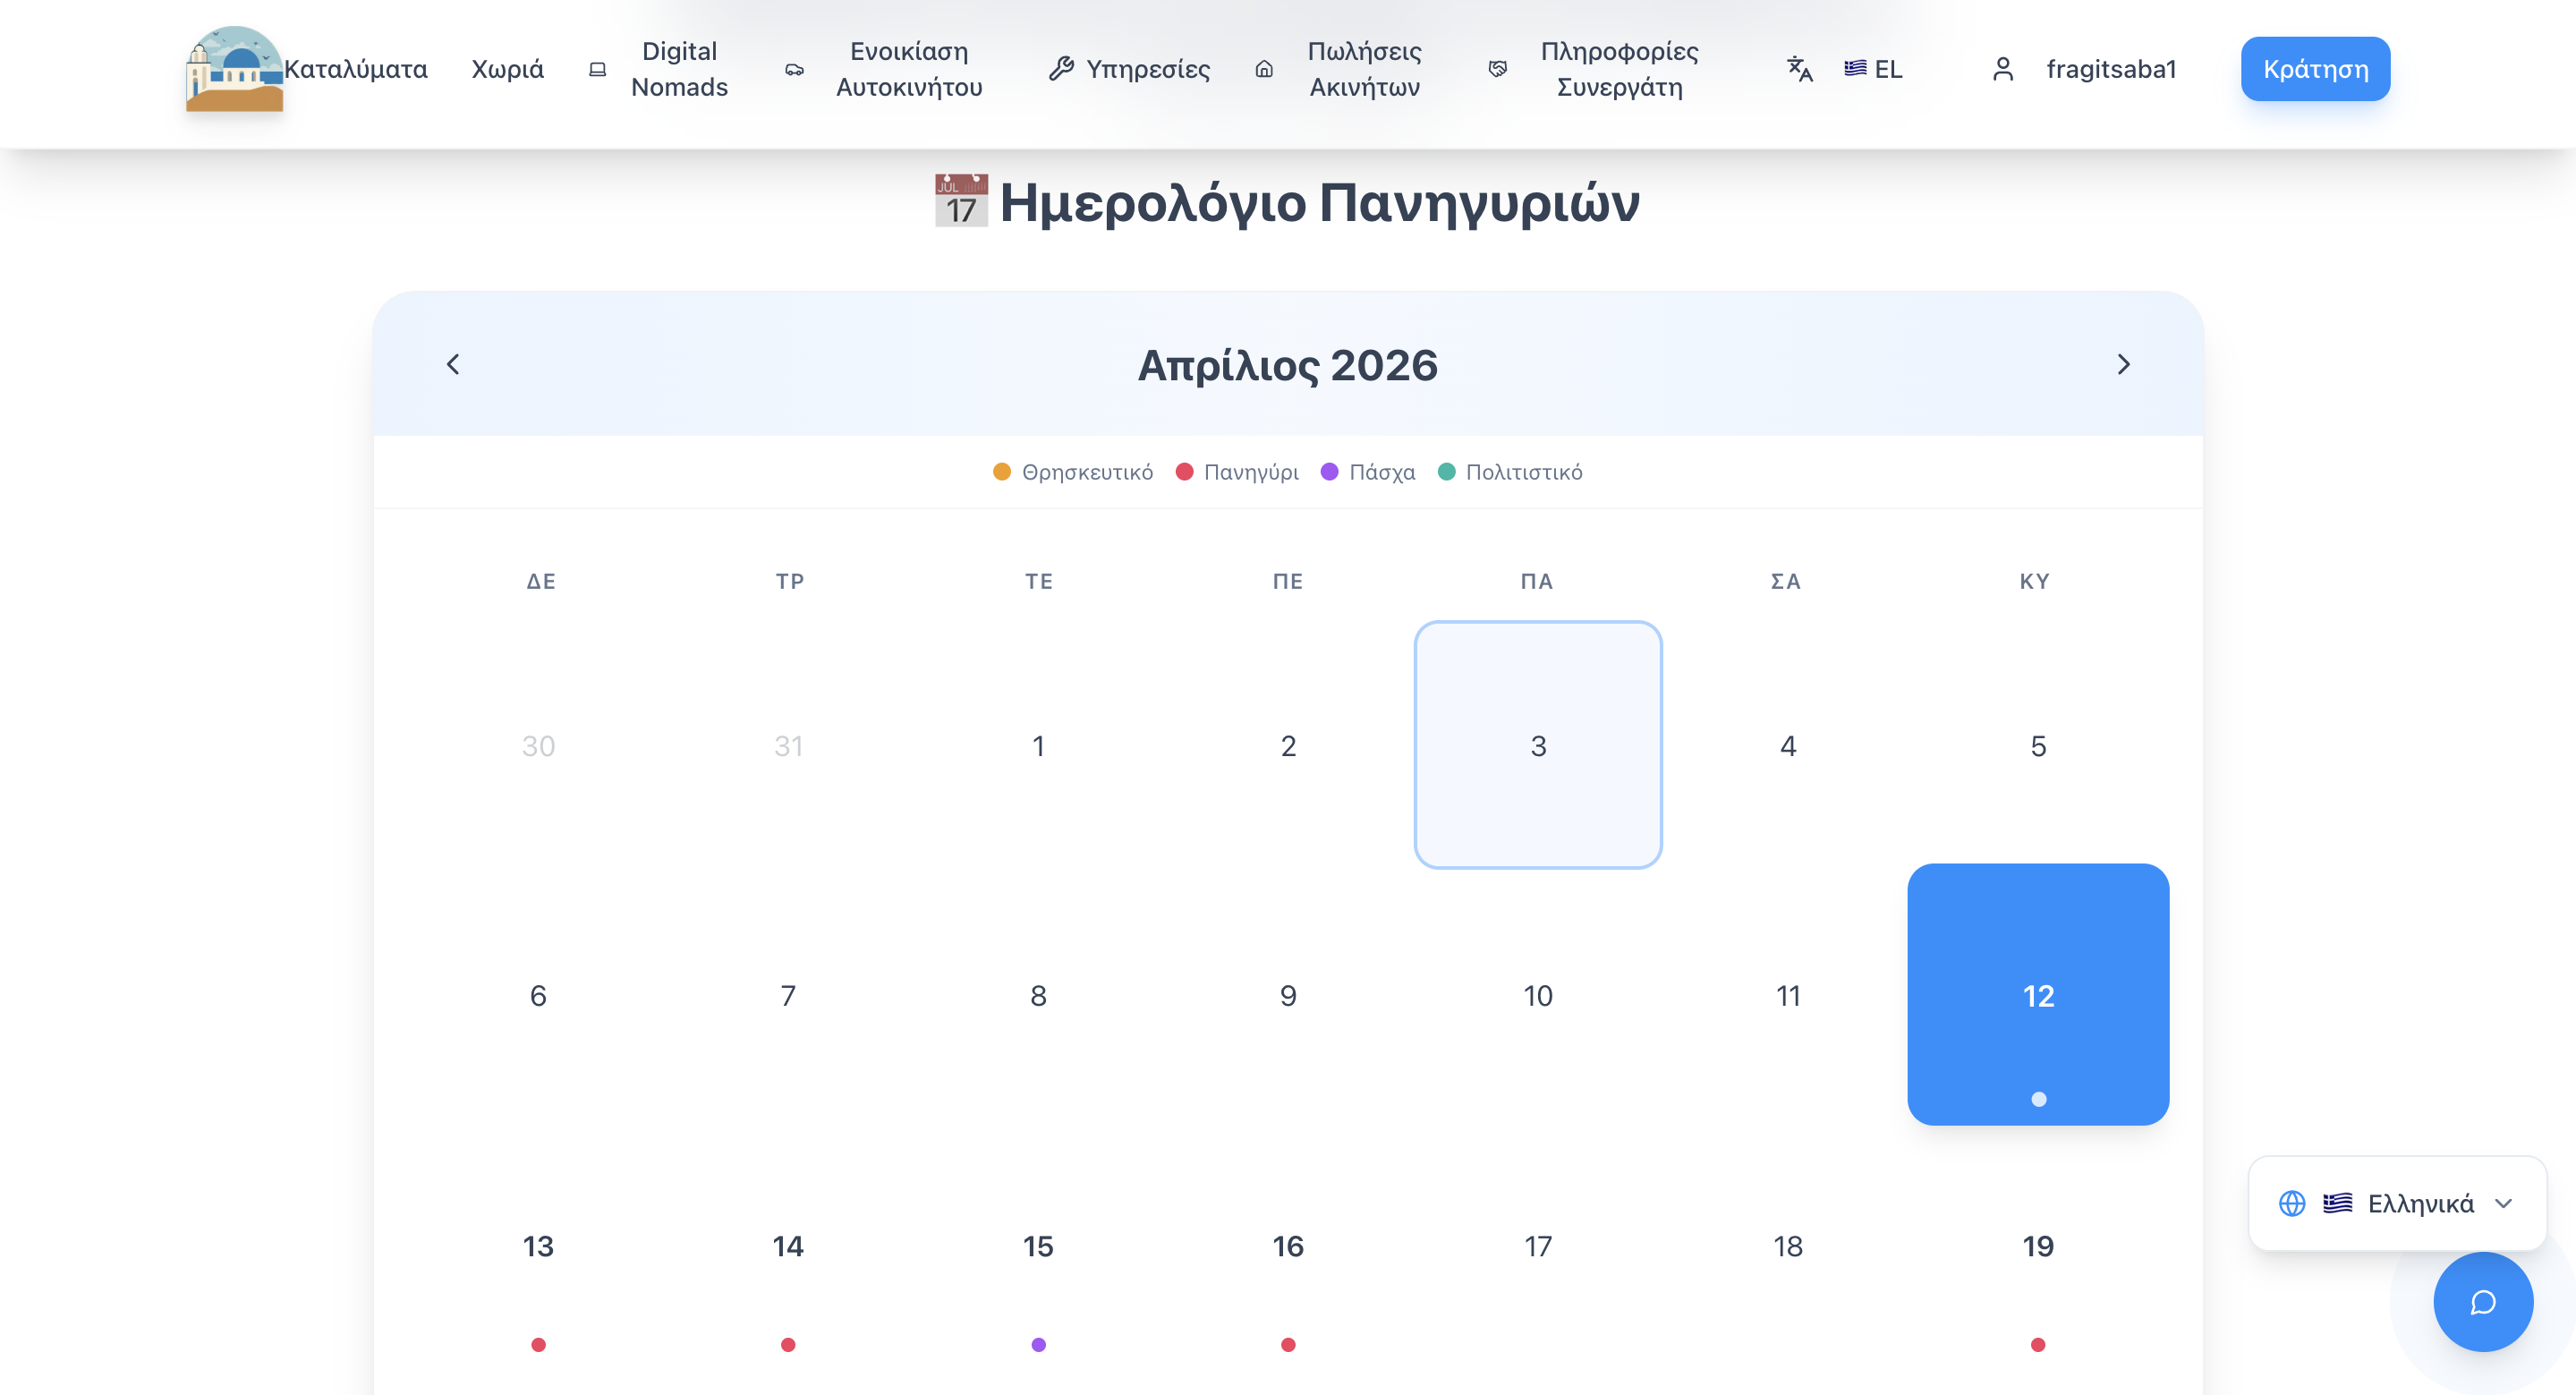The image size is (2576, 1395).
Task: Select the house icon beside Πωλήσεις Ακινήτων
Action: 1263,68
